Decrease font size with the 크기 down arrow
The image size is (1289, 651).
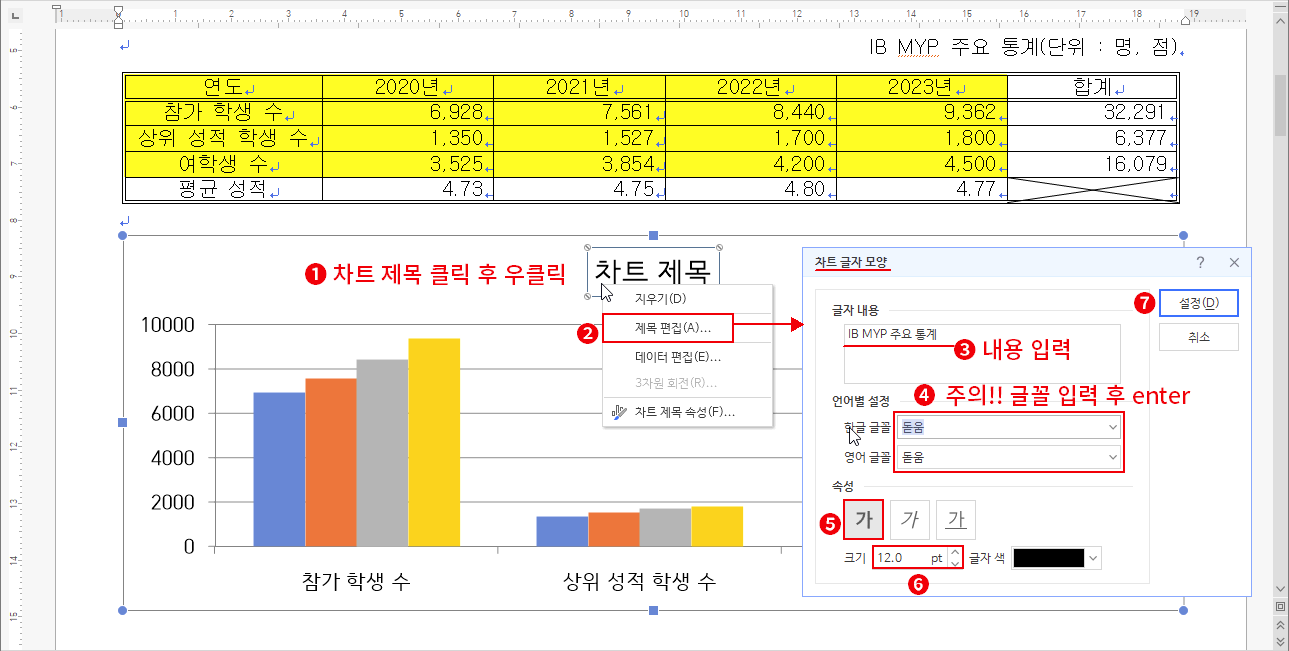coord(953,563)
